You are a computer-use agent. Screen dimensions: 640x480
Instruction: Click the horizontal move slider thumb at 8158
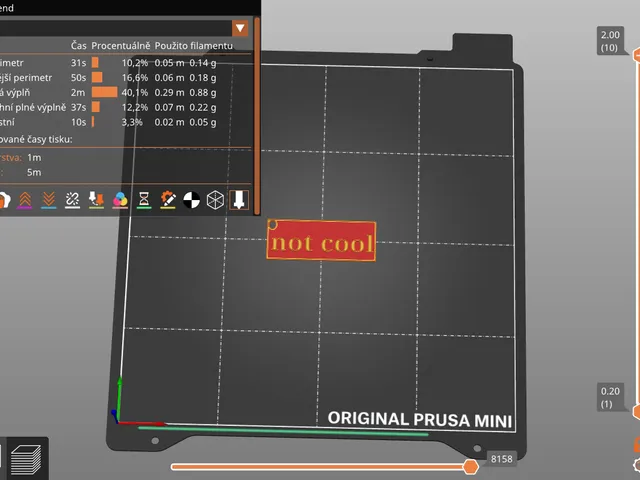tap(471, 467)
